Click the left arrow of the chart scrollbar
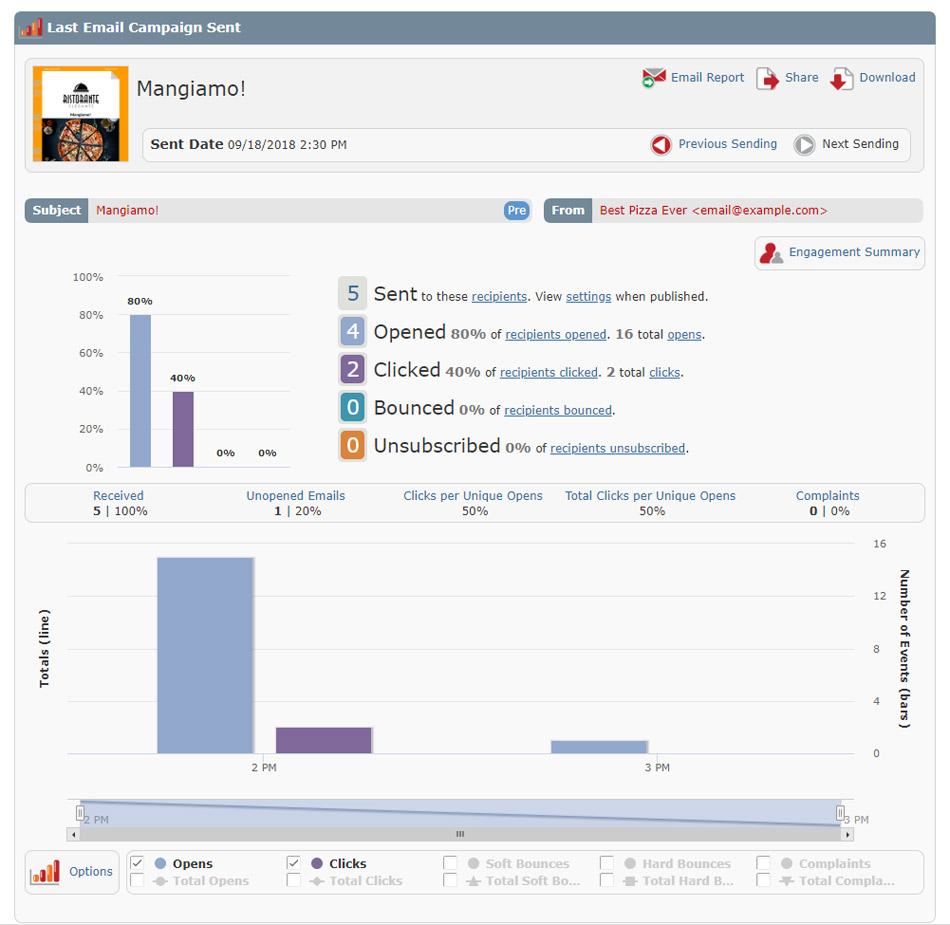Viewport: 950px width, 925px height. (x=73, y=835)
